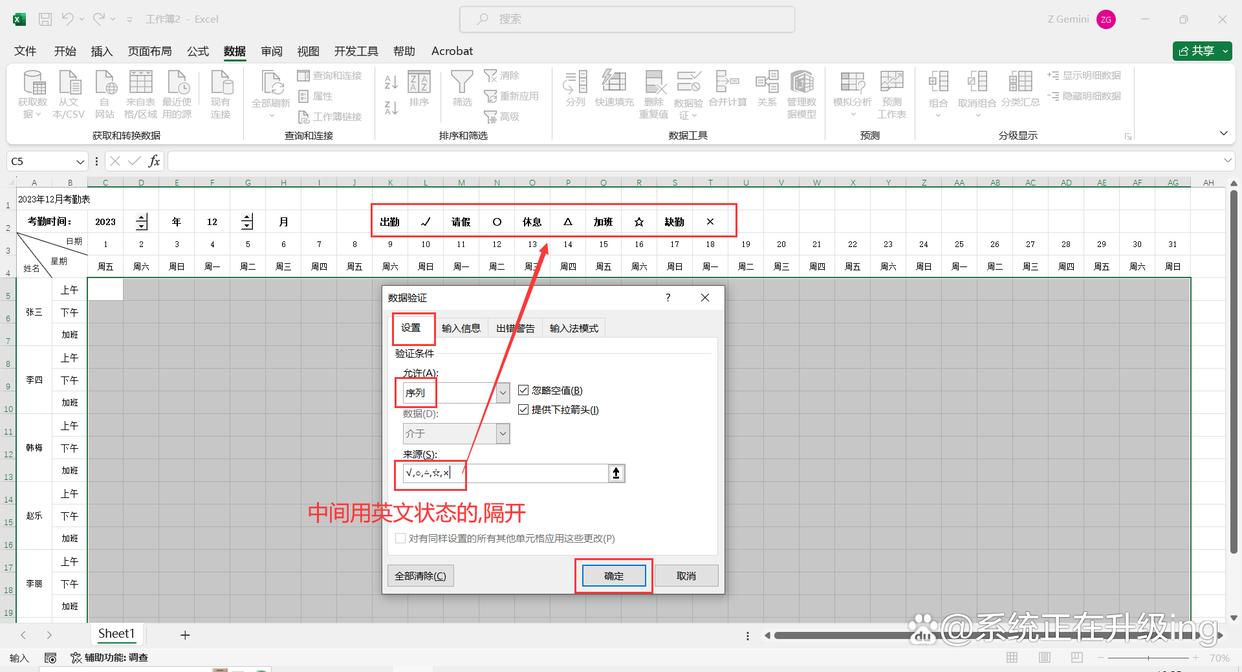The width and height of the screenshot is (1242, 672).
Task: Switch to 输入法模式 dialog tab
Action: (574, 328)
